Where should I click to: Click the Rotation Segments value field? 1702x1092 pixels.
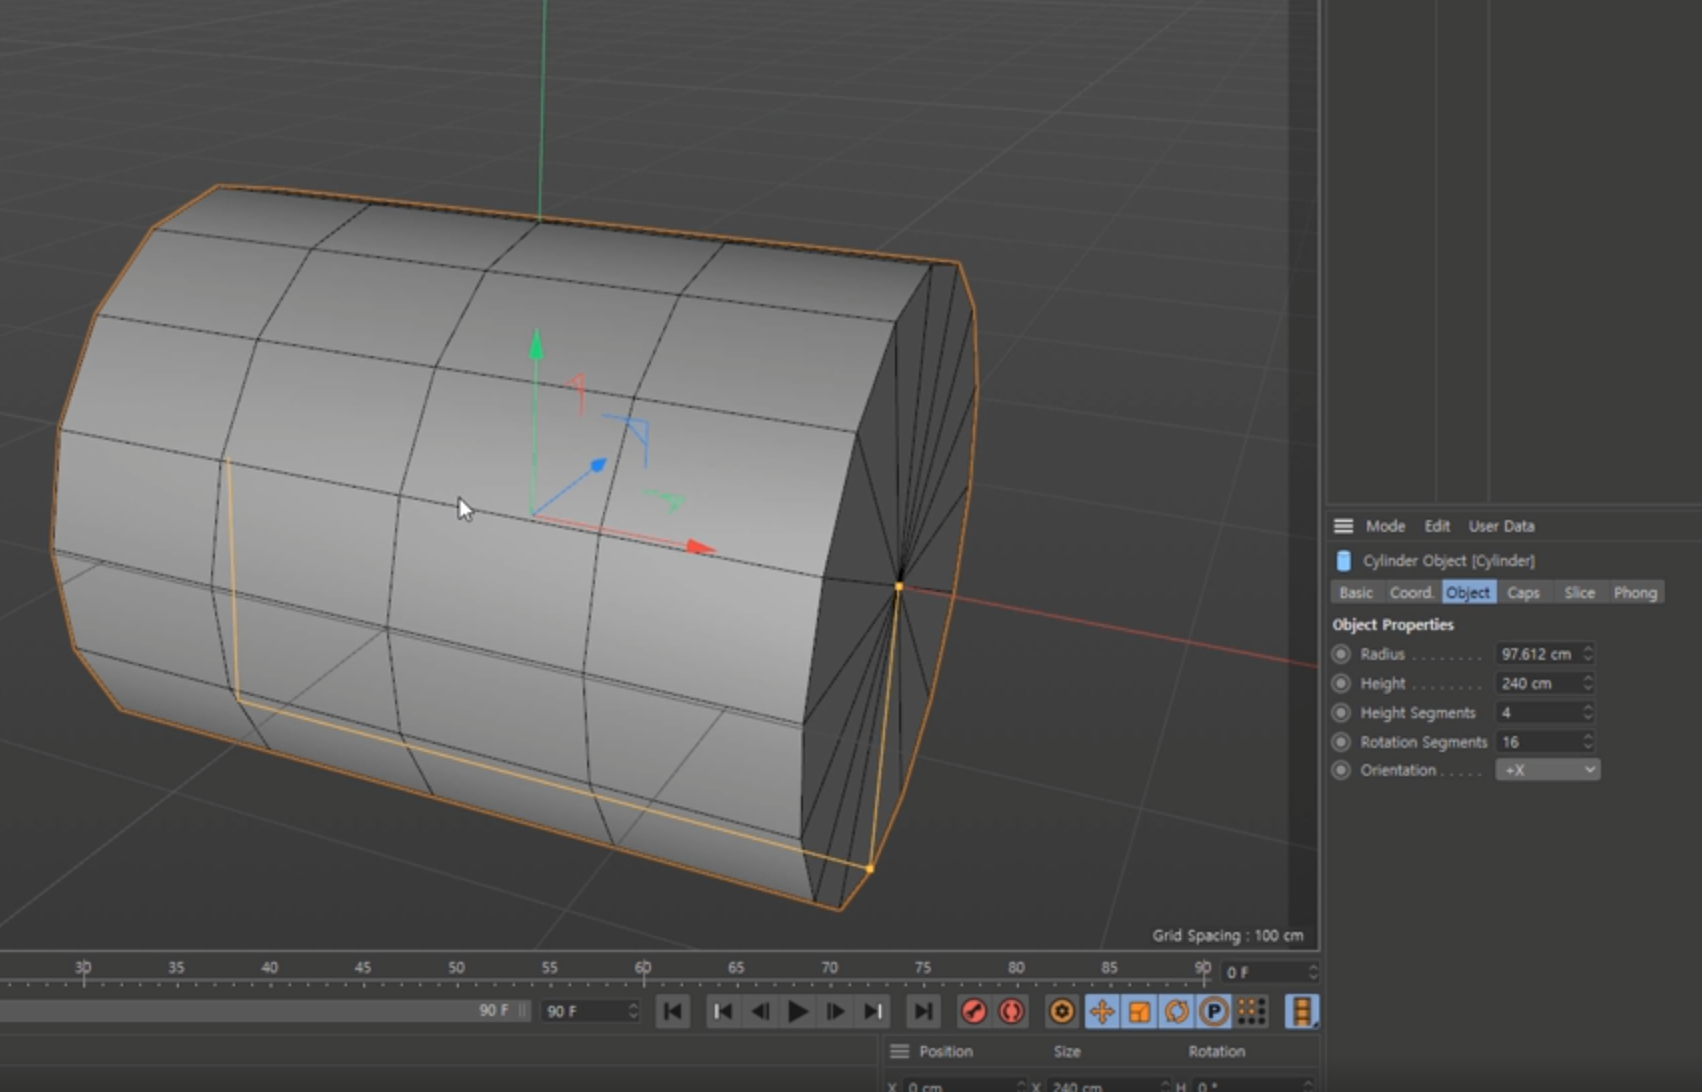tap(1538, 742)
